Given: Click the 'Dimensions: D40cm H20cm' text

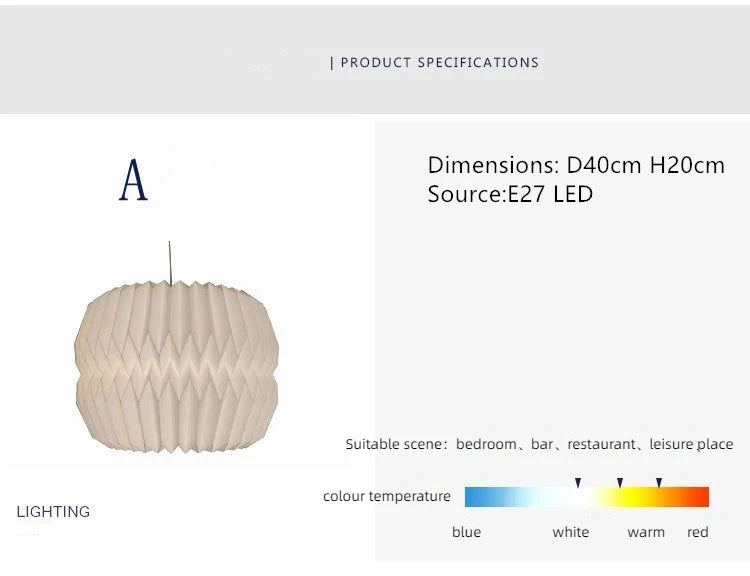Looking at the screenshot, I should [576, 165].
